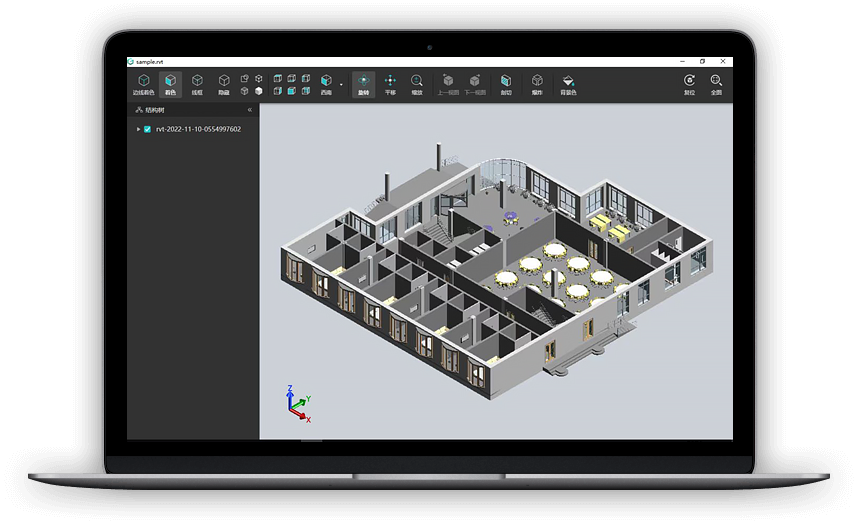Click the 复位 reset view button
The image size is (858, 523).
(689, 84)
